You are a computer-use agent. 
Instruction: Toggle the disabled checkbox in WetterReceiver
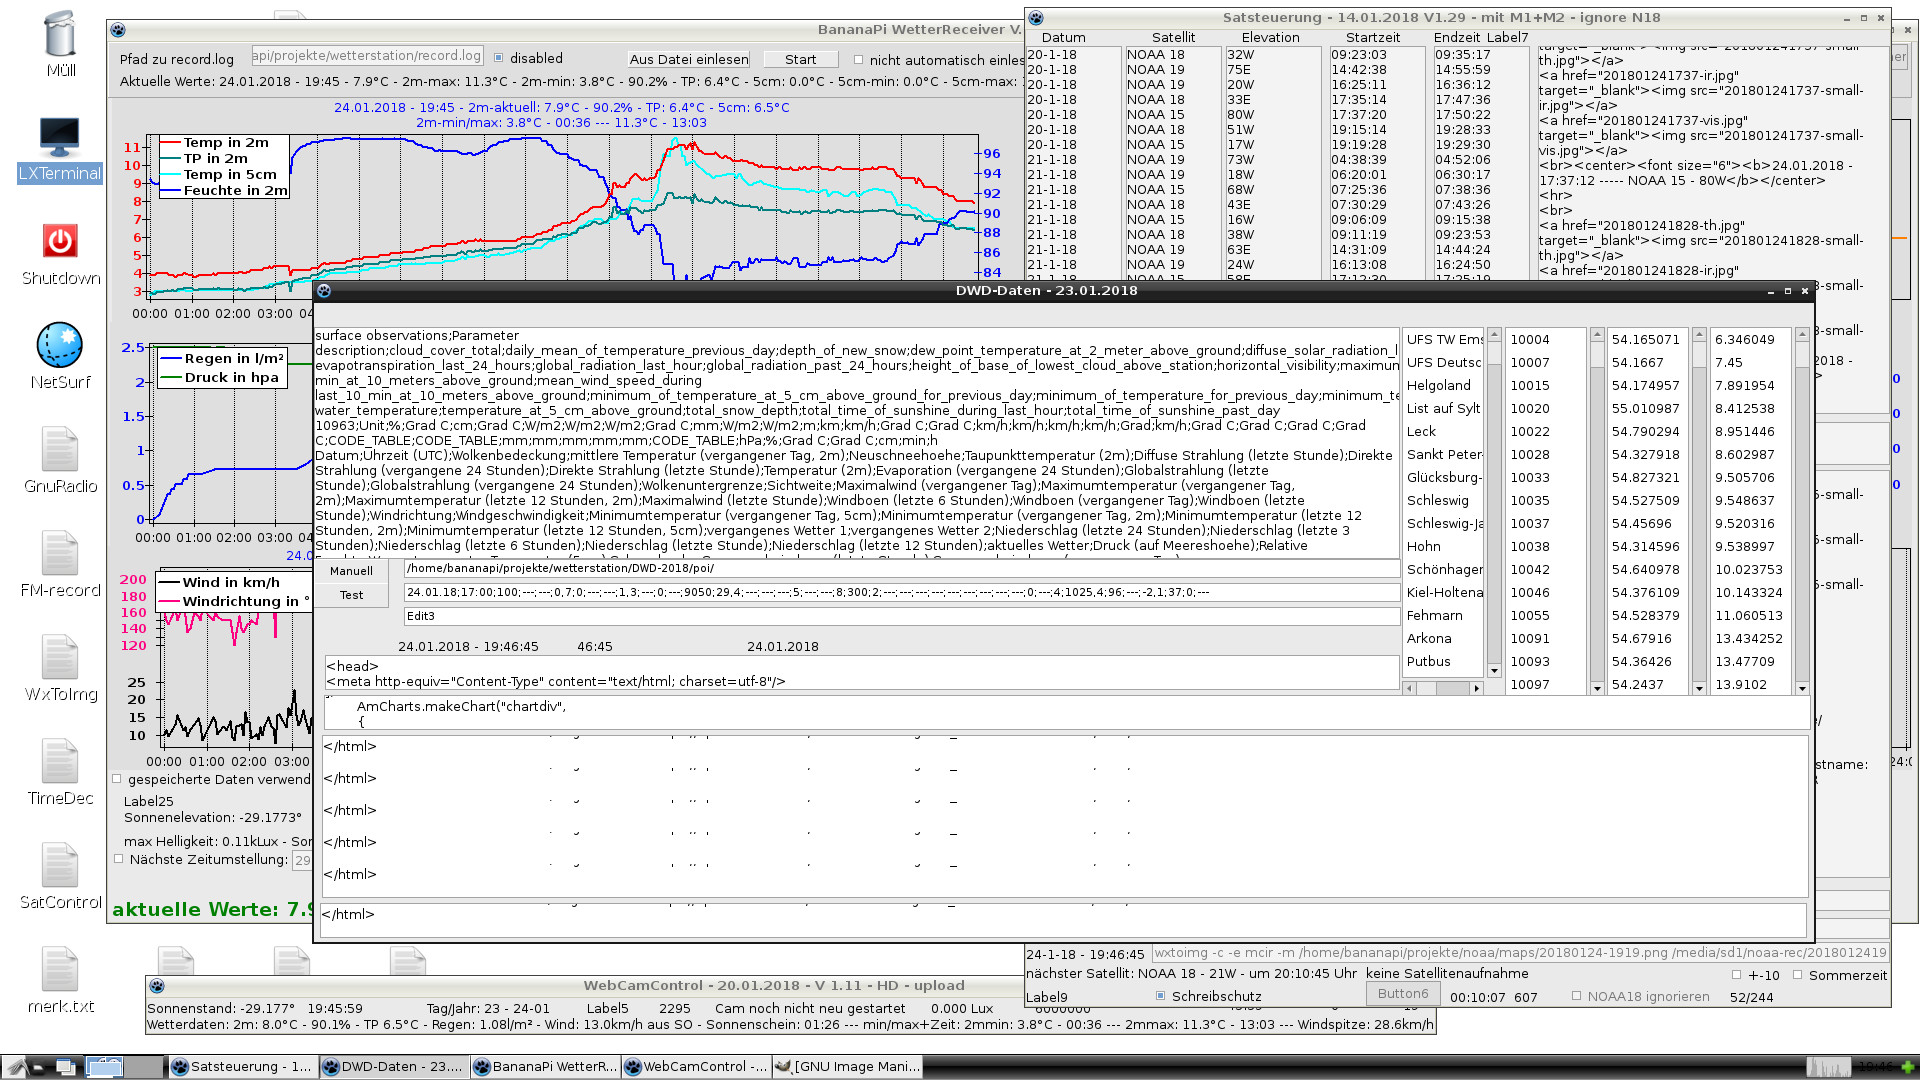[499, 58]
